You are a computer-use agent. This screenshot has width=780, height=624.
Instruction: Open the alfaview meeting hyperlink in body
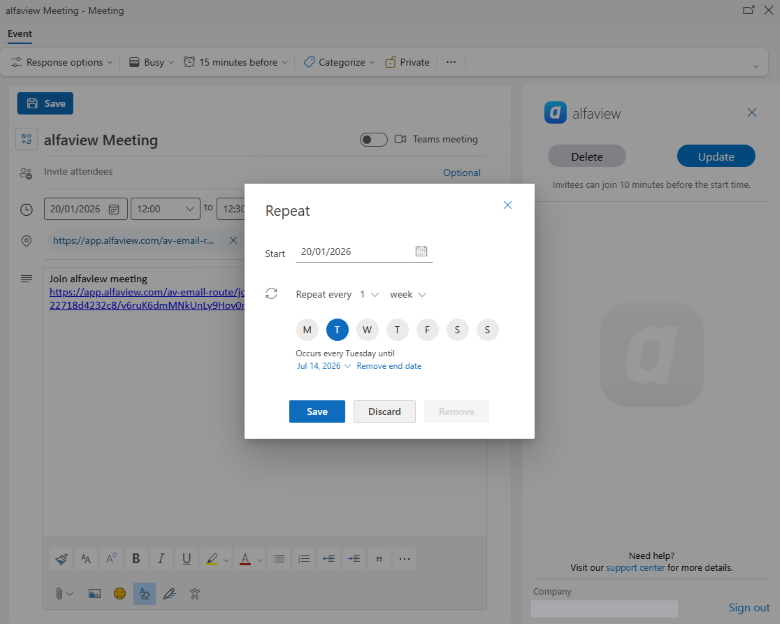pos(147,299)
